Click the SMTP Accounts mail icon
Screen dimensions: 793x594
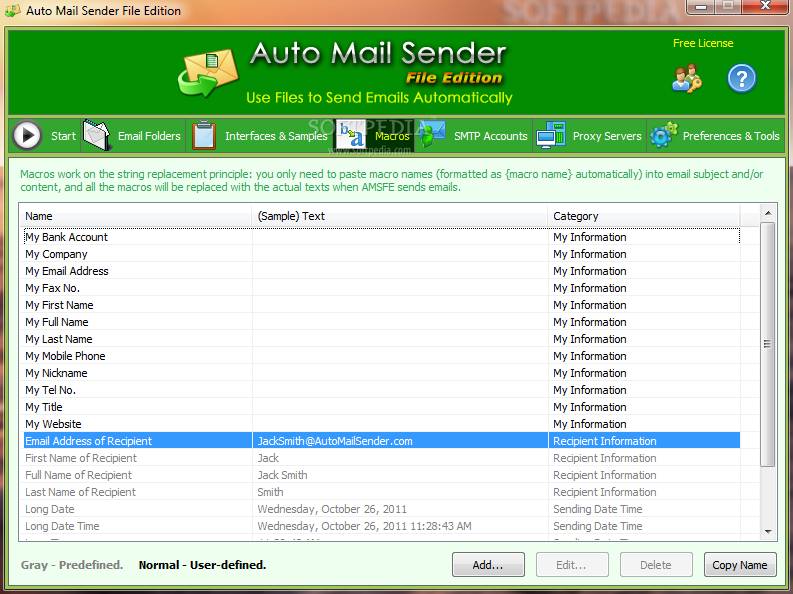(x=431, y=134)
